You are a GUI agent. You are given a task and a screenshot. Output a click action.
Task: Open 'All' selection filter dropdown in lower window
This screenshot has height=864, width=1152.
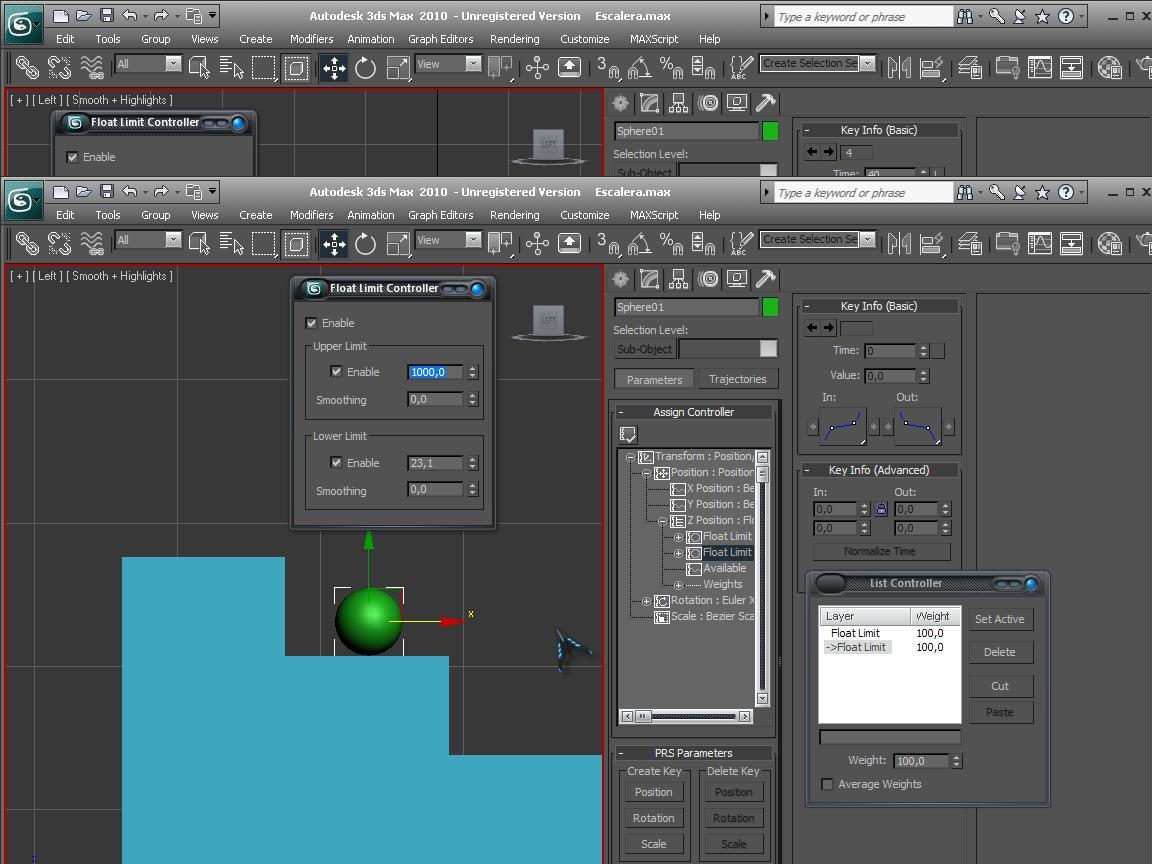(173, 240)
